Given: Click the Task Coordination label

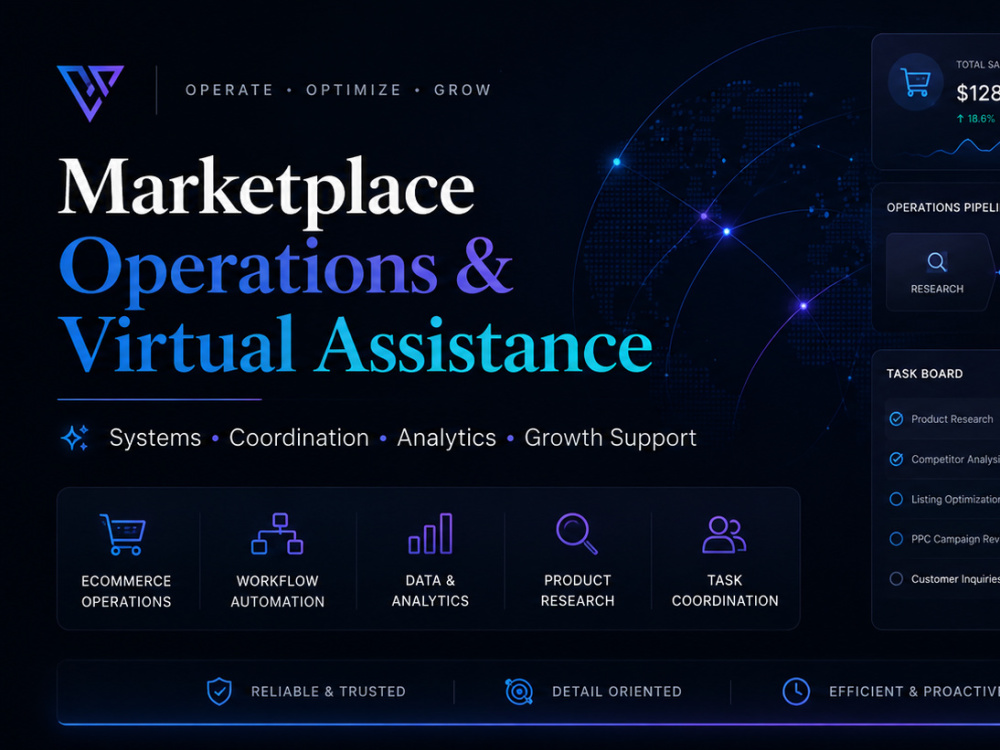Looking at the screenshot, I should click(725, 591).
